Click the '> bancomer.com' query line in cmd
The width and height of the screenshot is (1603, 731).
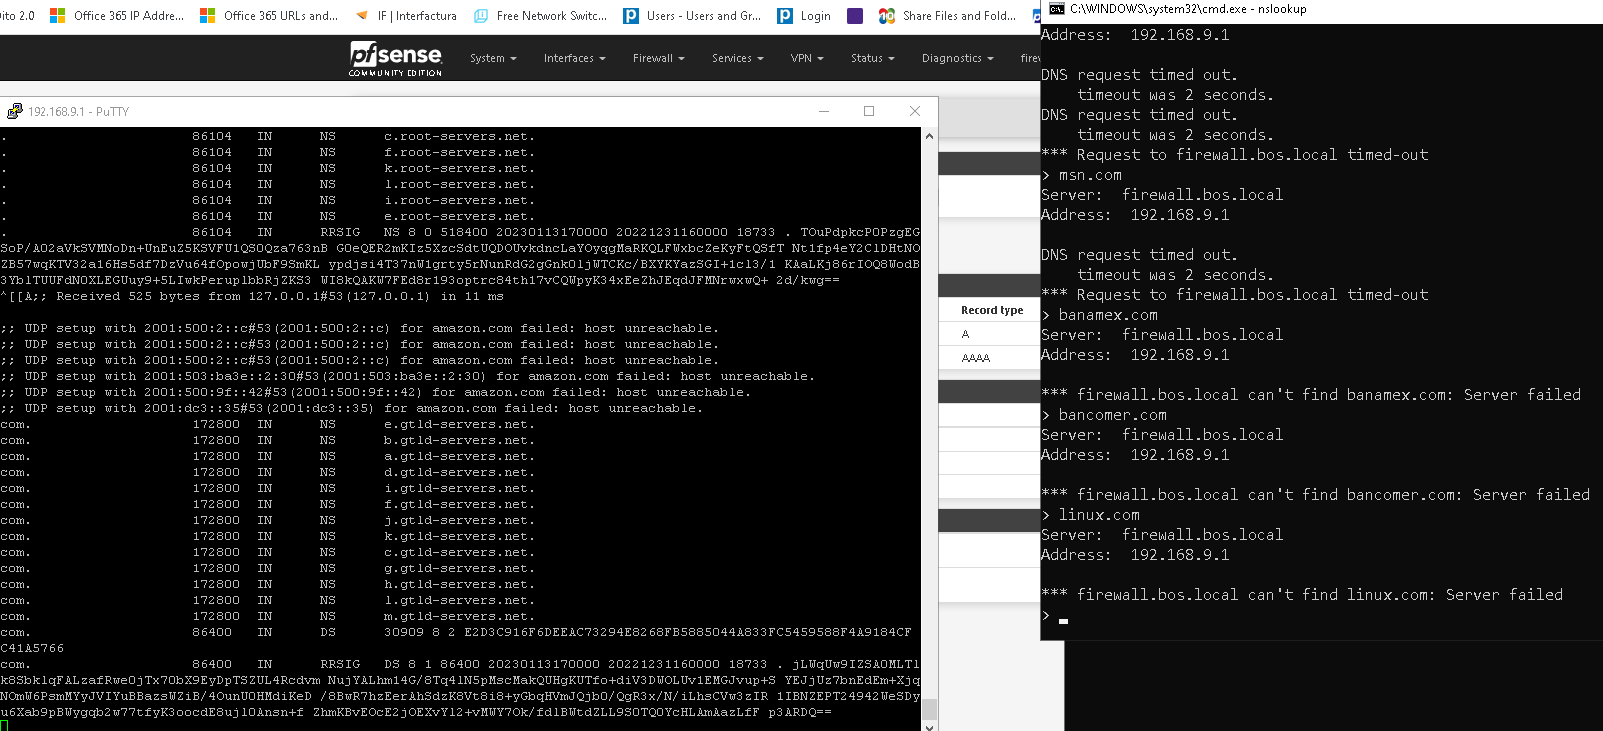tap(1104, 415)
